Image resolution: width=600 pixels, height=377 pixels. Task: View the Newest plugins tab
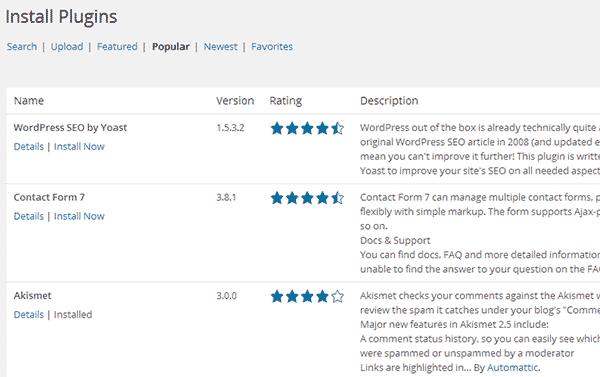[220, 47]
